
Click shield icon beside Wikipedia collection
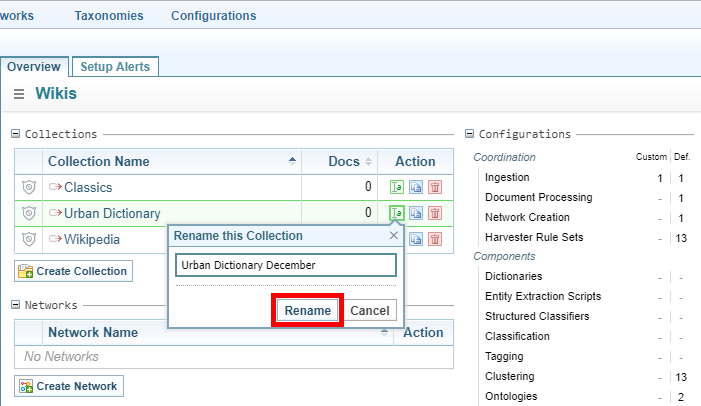pos(28,239)
